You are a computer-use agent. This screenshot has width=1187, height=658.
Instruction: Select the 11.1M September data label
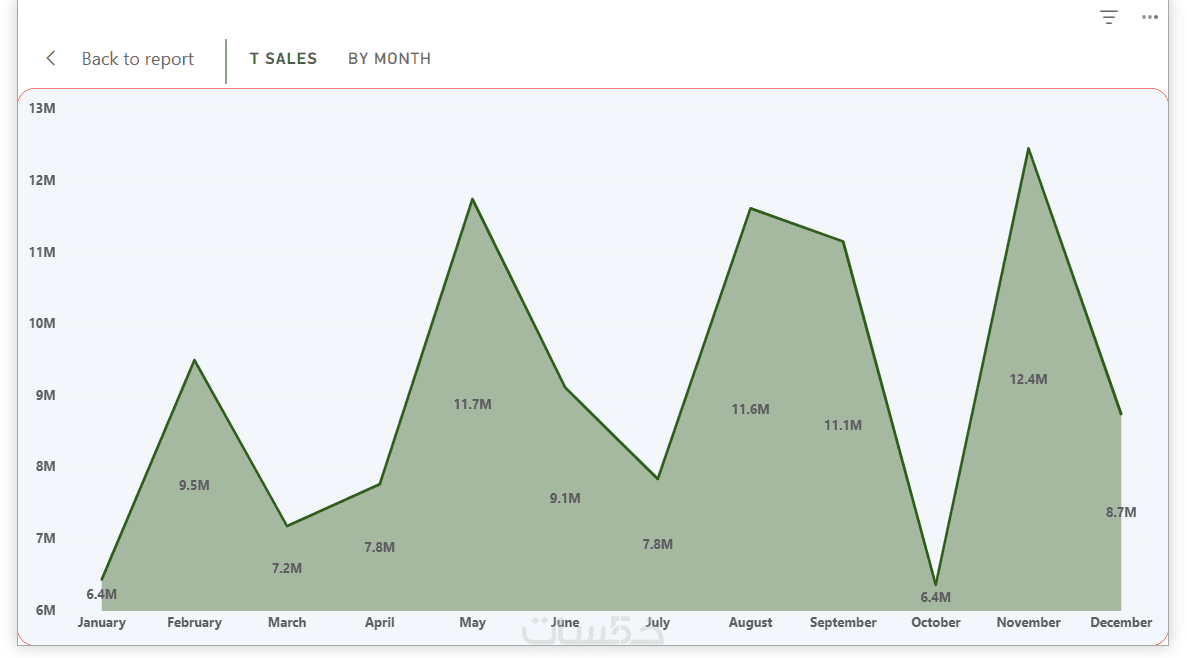point(843,426)
